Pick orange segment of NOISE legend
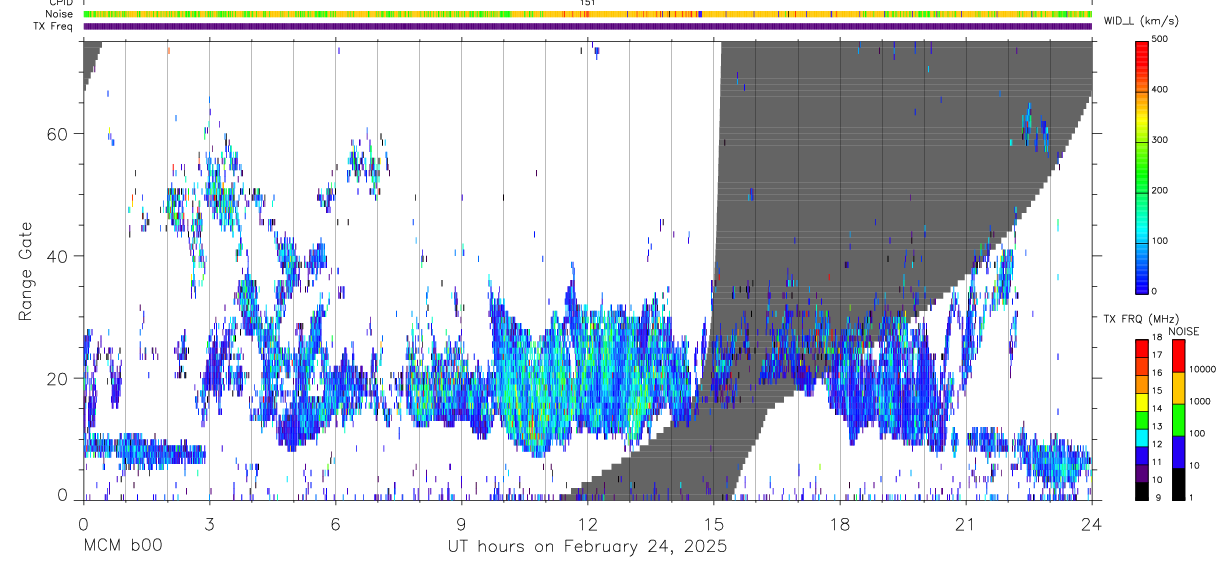The image size is (1228, 567). (1178, 388)
